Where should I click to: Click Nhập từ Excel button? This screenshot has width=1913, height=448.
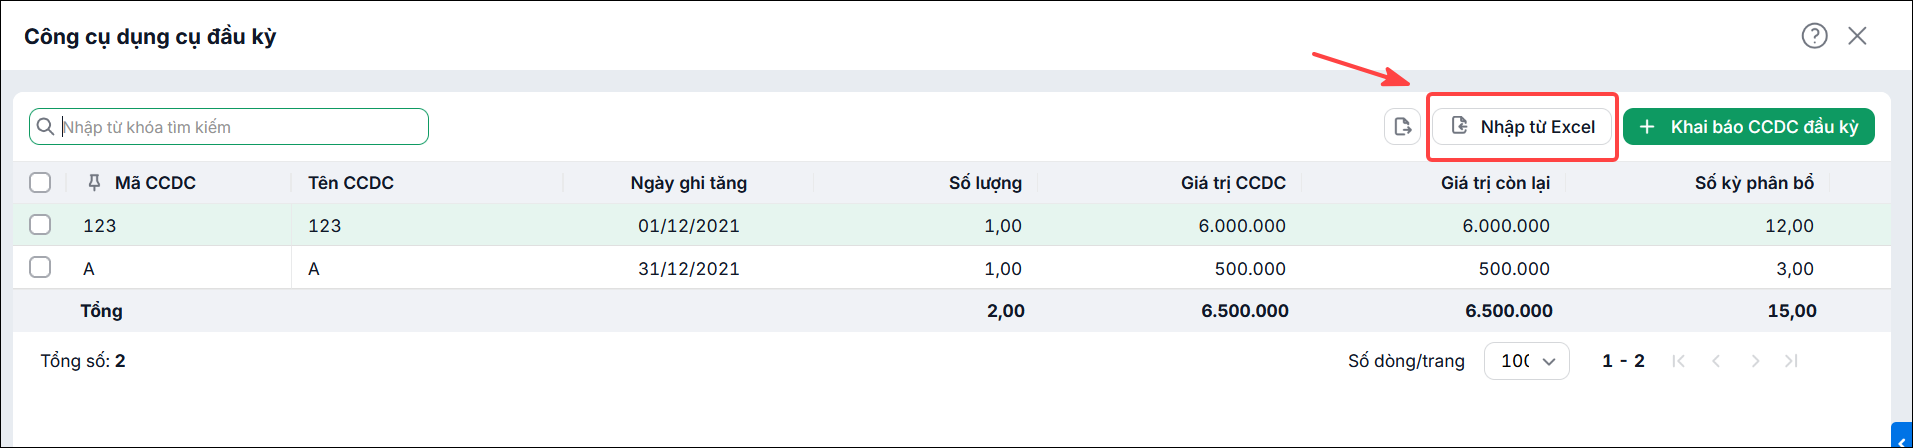pyautogui.click(x=1522, y=127)
